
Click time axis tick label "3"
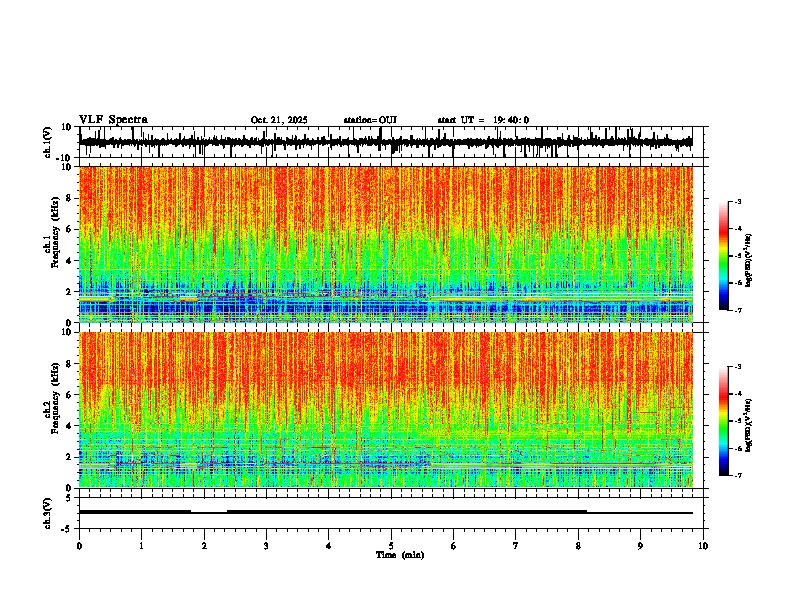pyautogui.click(x=266, y=546)
